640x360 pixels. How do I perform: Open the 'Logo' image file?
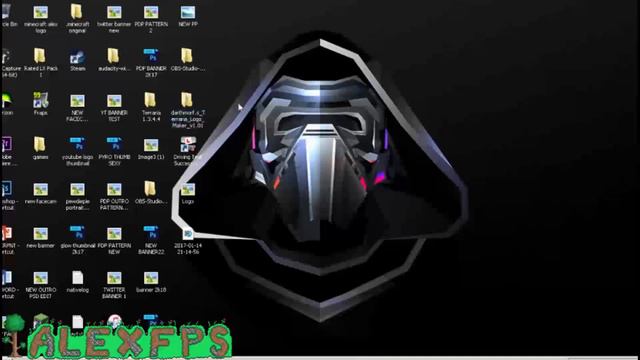click(188, 193)
